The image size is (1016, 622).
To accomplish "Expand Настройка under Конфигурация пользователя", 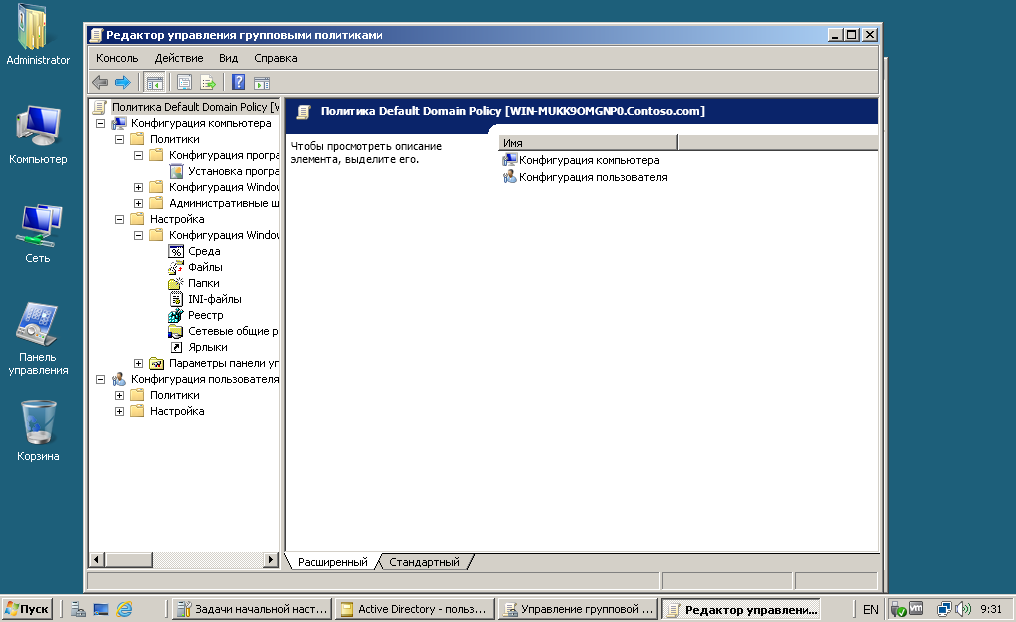I will coord(119,411).
